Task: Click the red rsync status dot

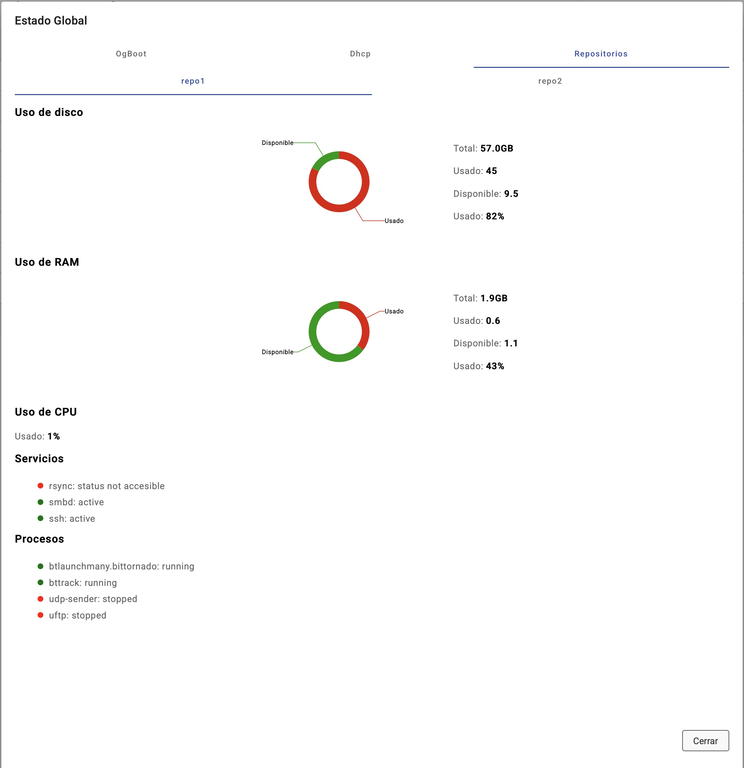Action: [40, 486]
